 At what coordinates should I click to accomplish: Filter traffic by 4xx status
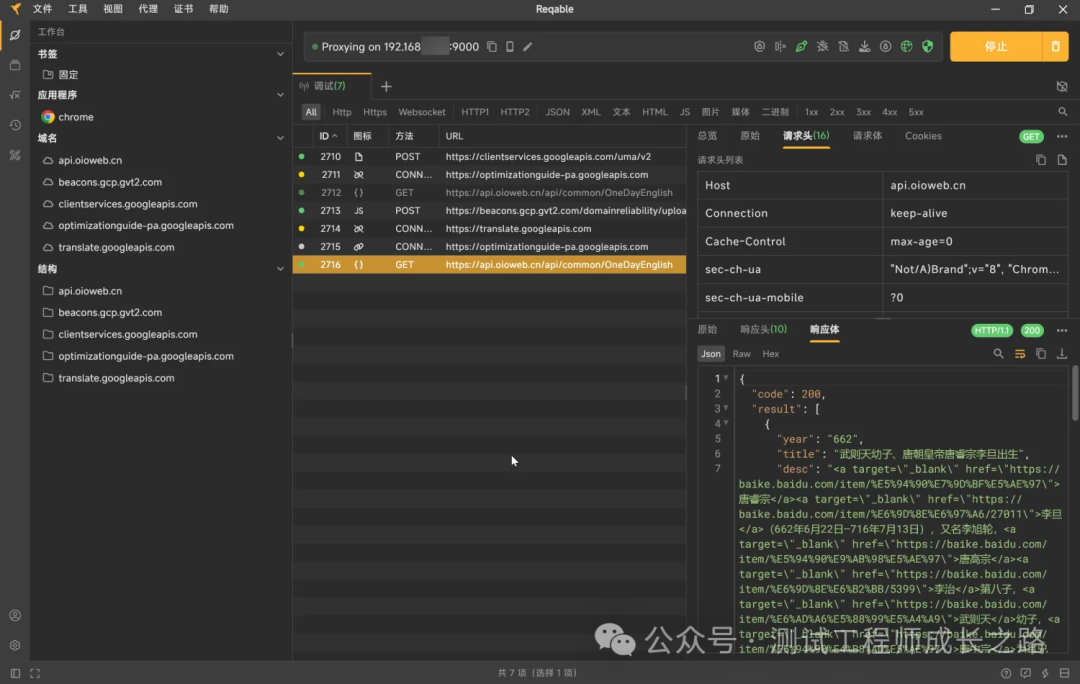point(890,112)
